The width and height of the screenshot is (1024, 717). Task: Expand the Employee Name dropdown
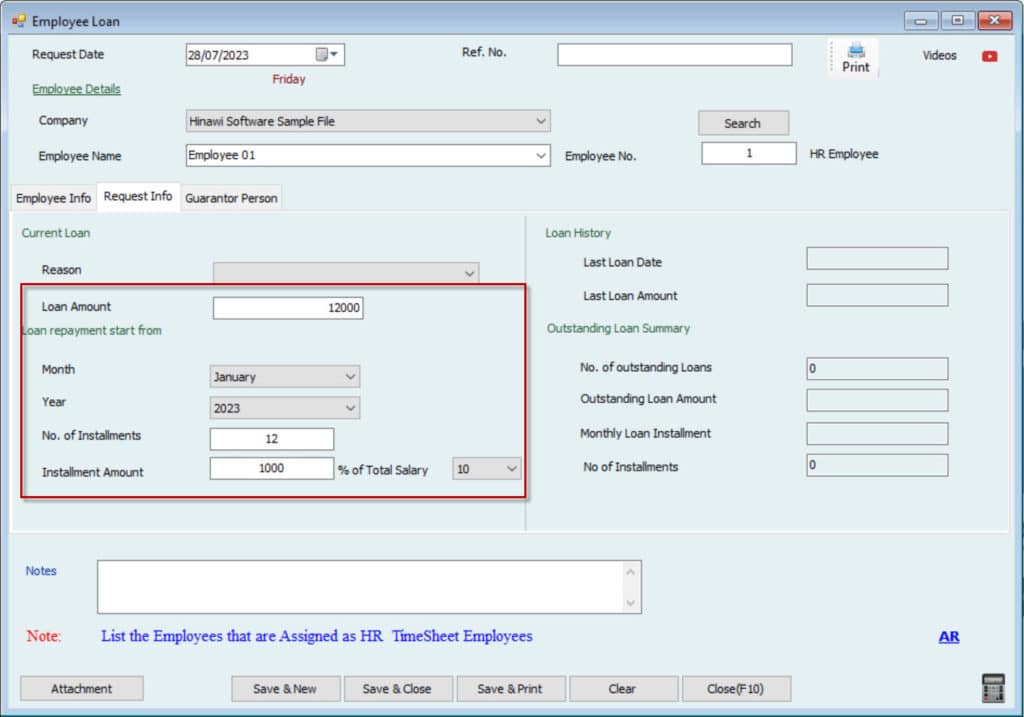click(x=541, y=155)
